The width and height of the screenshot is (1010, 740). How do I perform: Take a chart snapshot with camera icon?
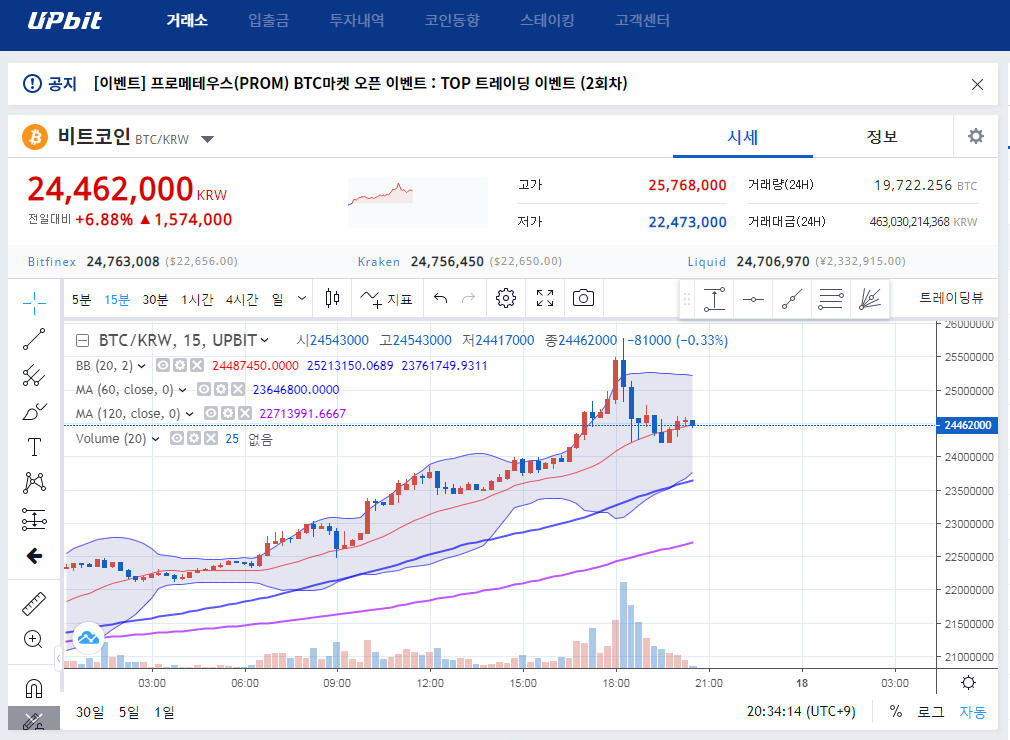point(583,298)
